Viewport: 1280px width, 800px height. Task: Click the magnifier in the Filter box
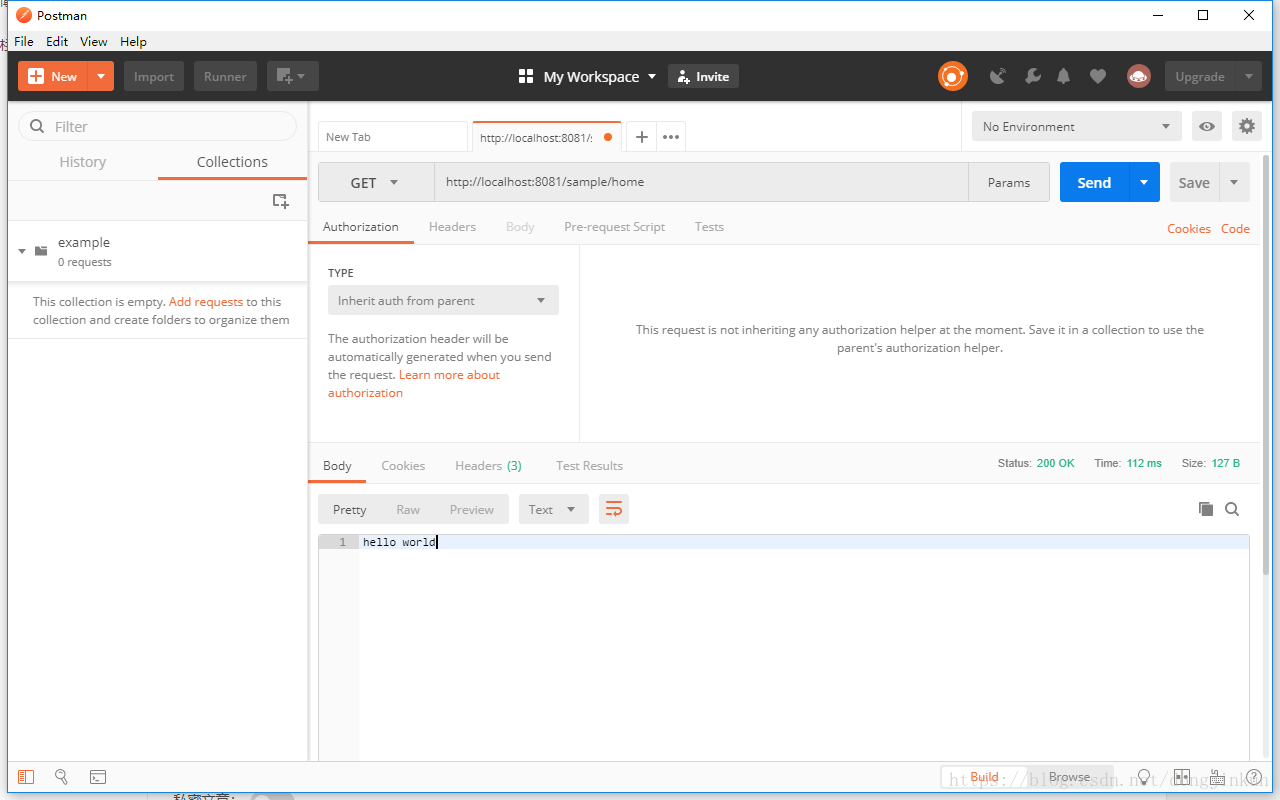[38, 126]
